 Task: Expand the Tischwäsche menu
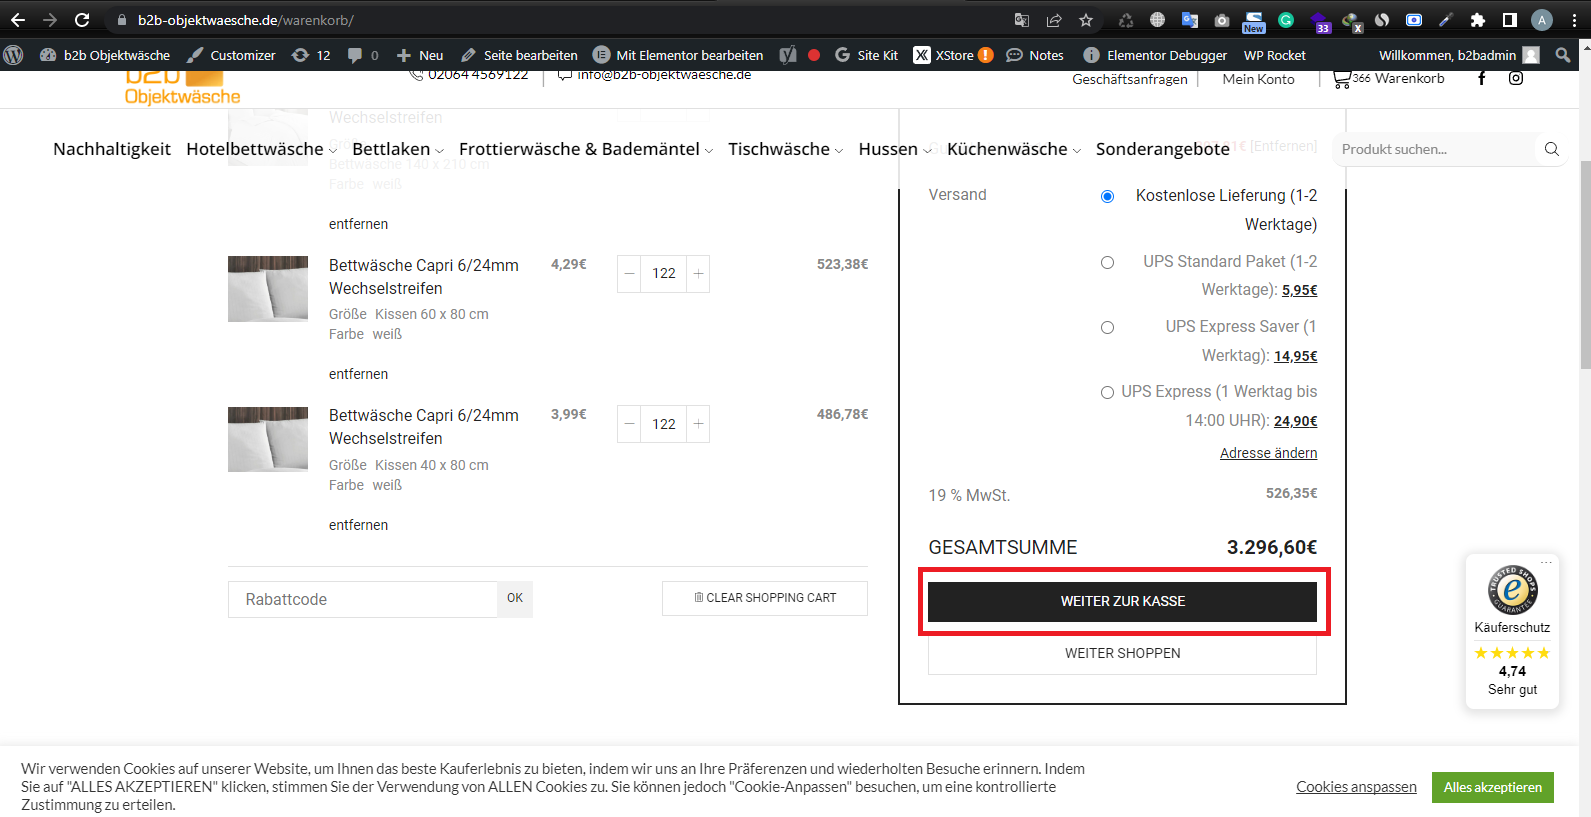(786, 149)
